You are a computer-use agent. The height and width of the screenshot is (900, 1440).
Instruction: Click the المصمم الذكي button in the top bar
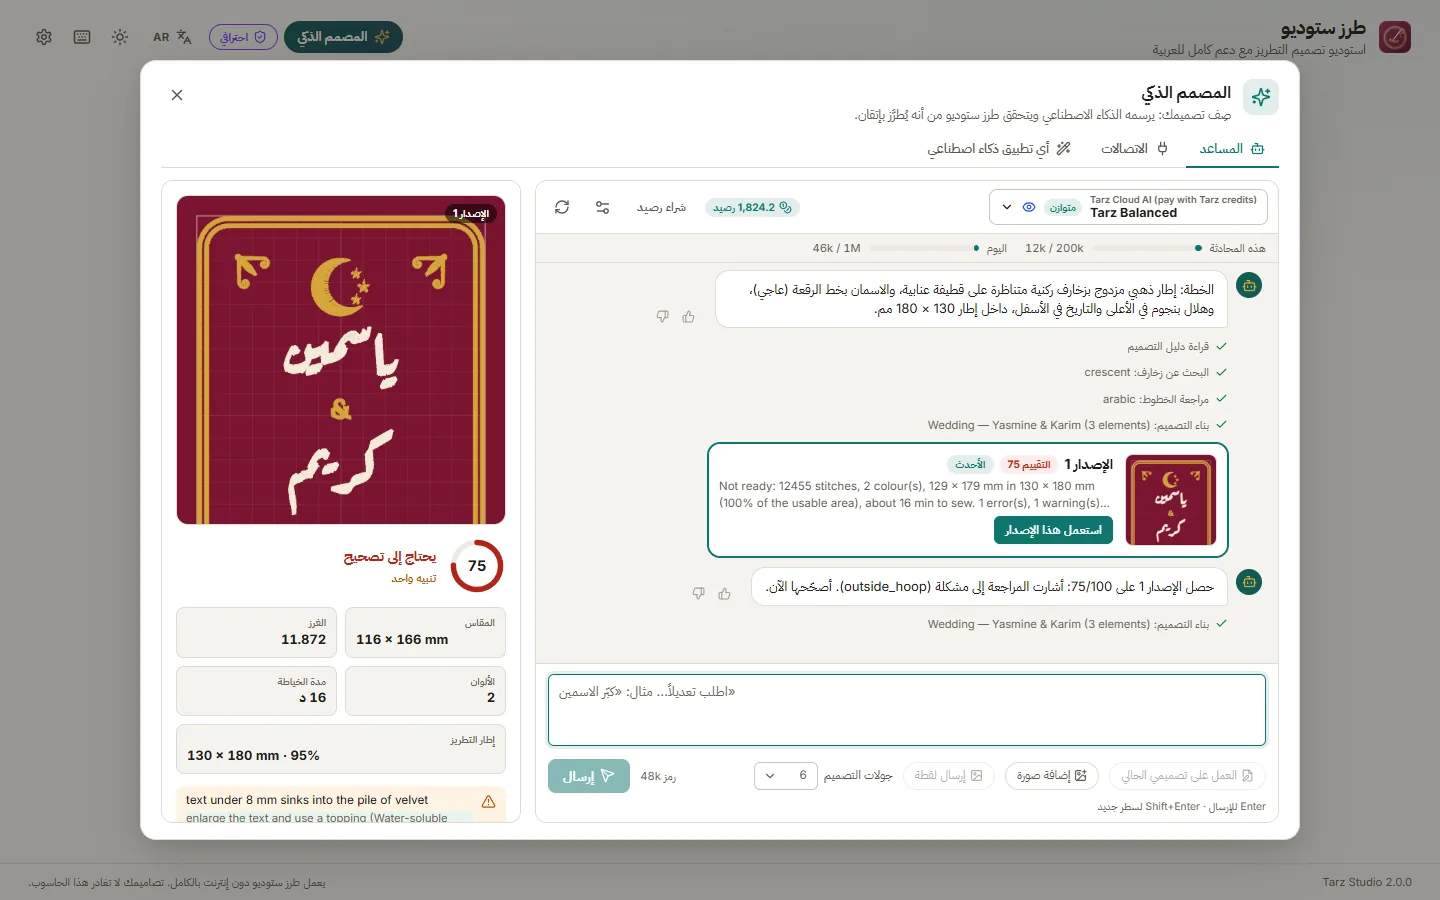coord(343,37)
